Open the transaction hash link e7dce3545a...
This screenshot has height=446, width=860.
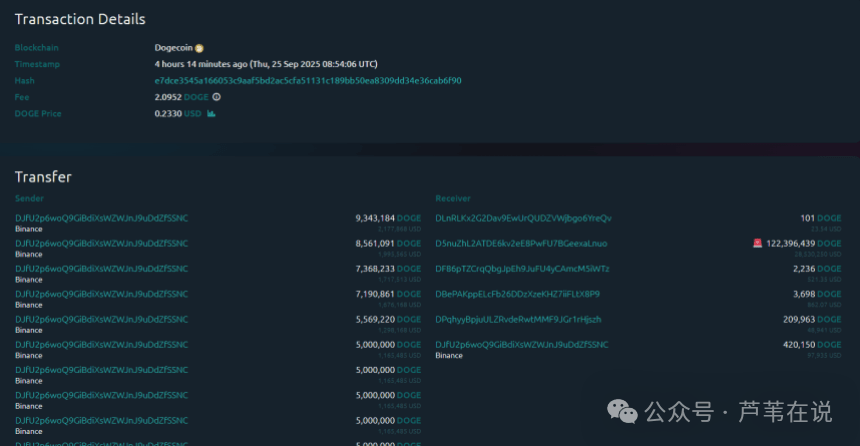coord(308,80)
